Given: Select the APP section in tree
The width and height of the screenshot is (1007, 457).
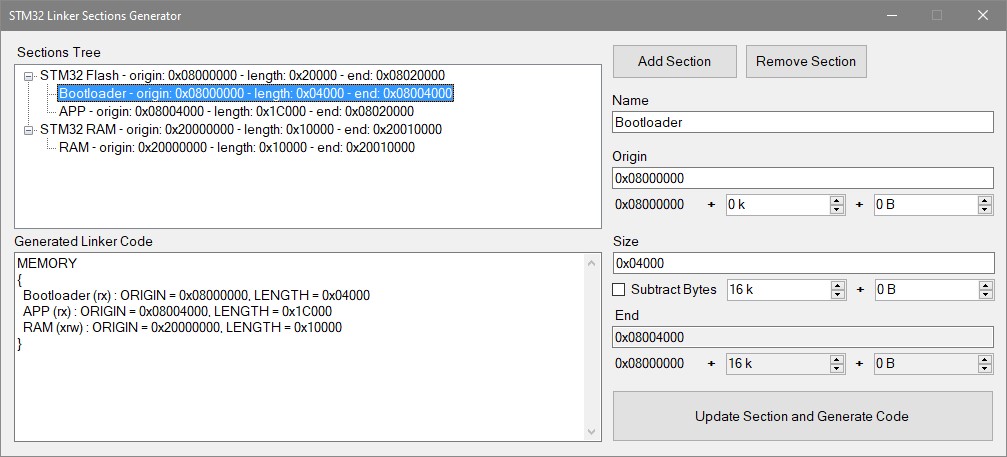Looking at the screenshot, I should 236,112.
